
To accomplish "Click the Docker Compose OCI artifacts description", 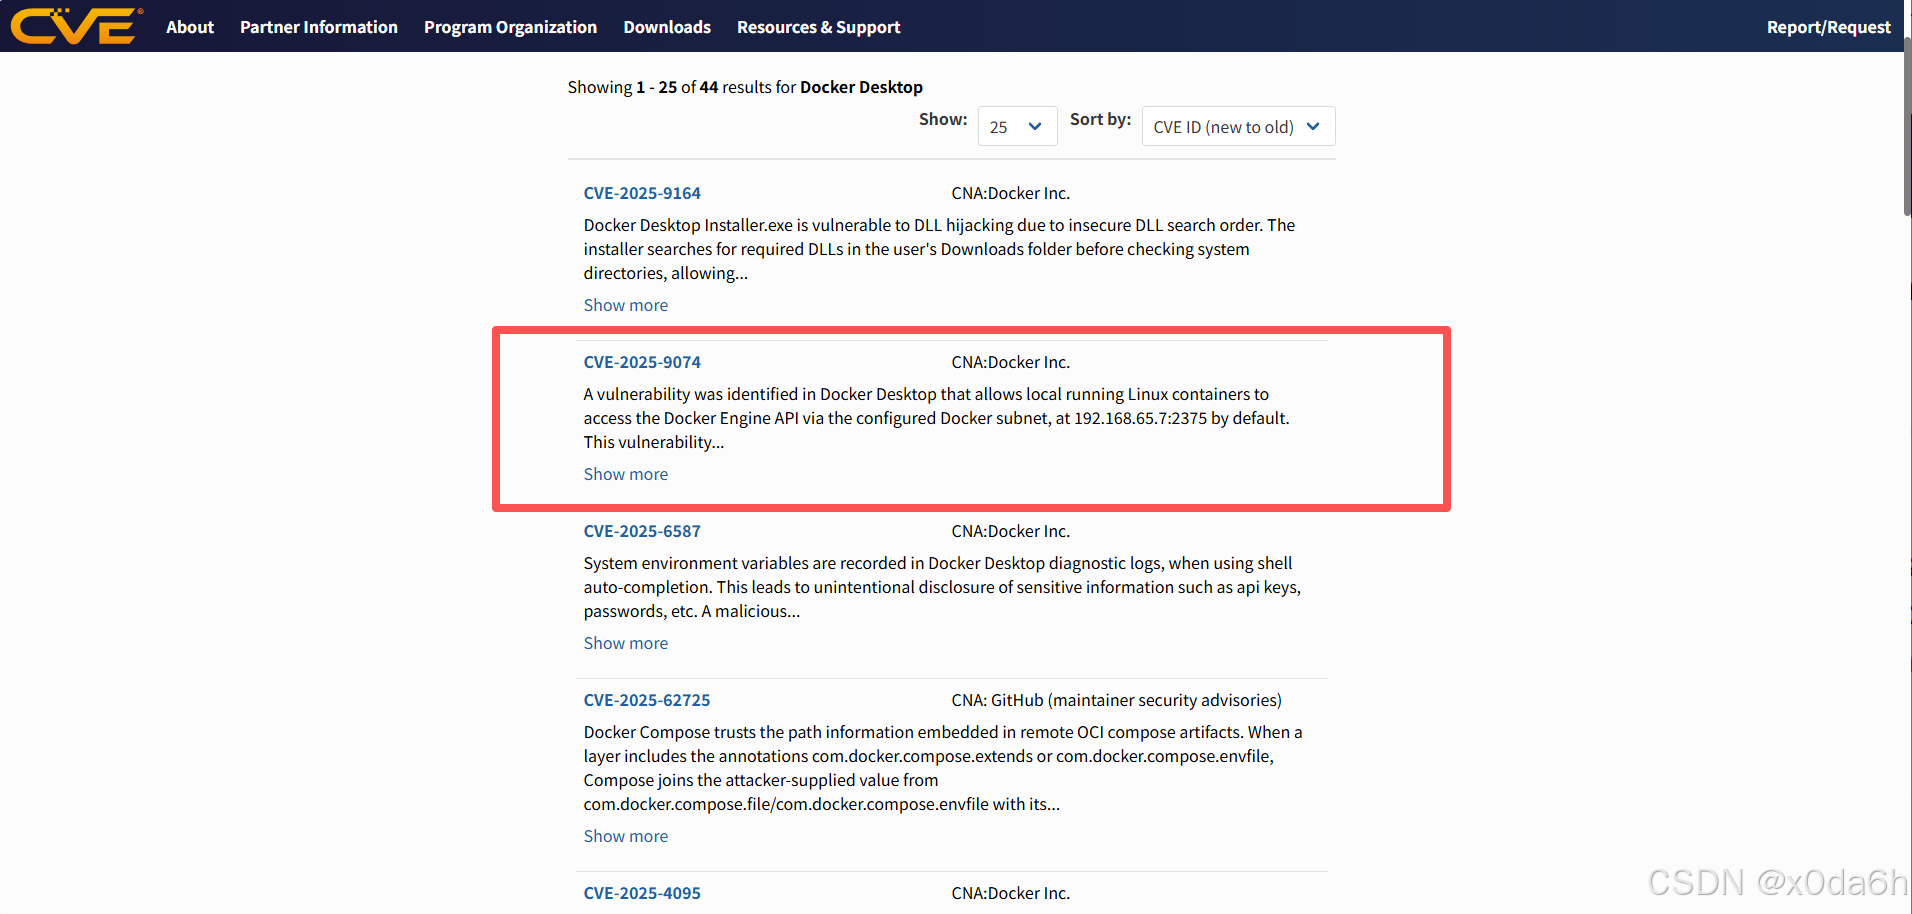I will click(x=943, y=768).
